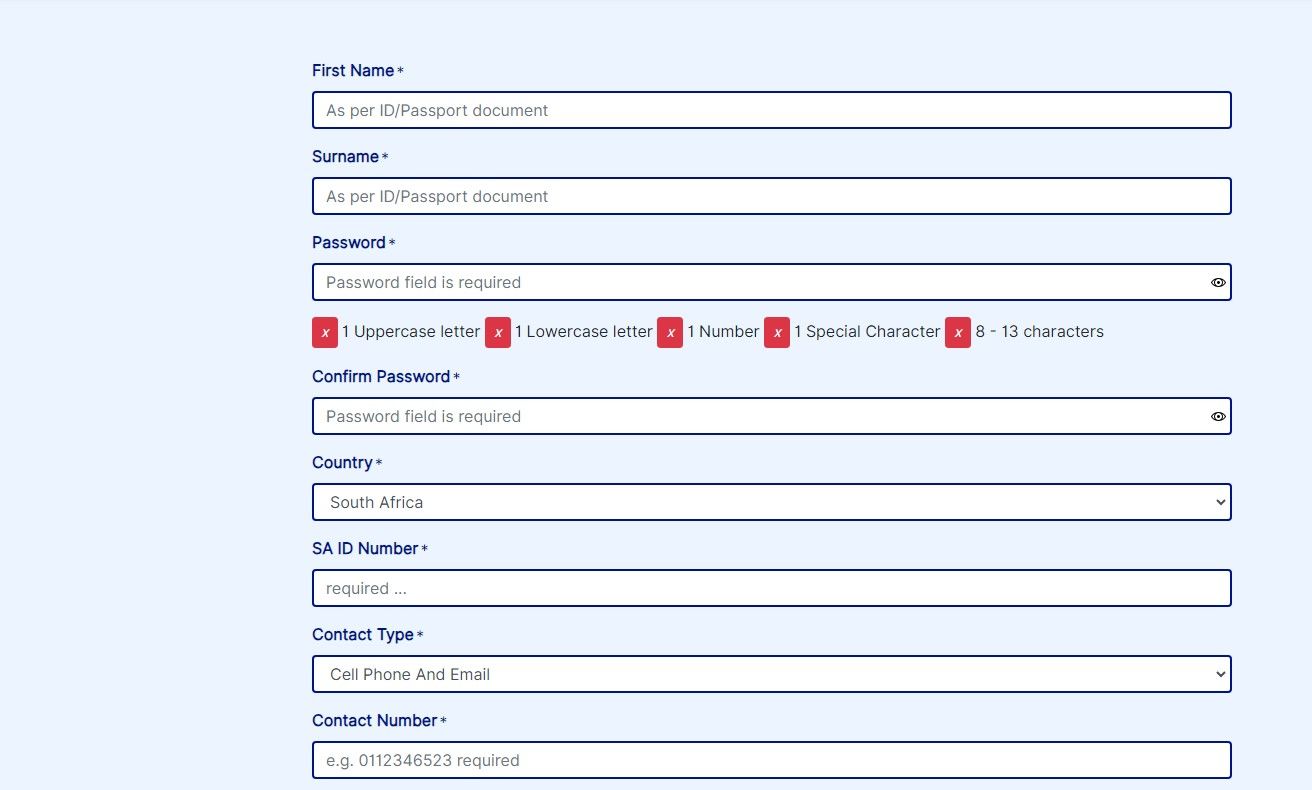Toggle visibility in the Confirm Password field
Viewport: 1312px width, 790px height.
tap(1218, 417)
